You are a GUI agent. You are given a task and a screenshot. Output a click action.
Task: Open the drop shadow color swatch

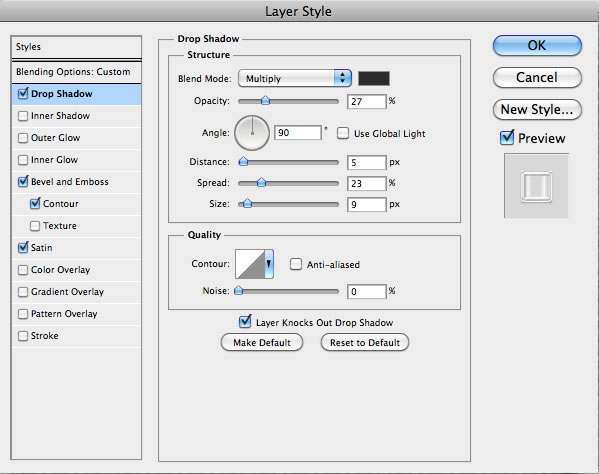374,78
